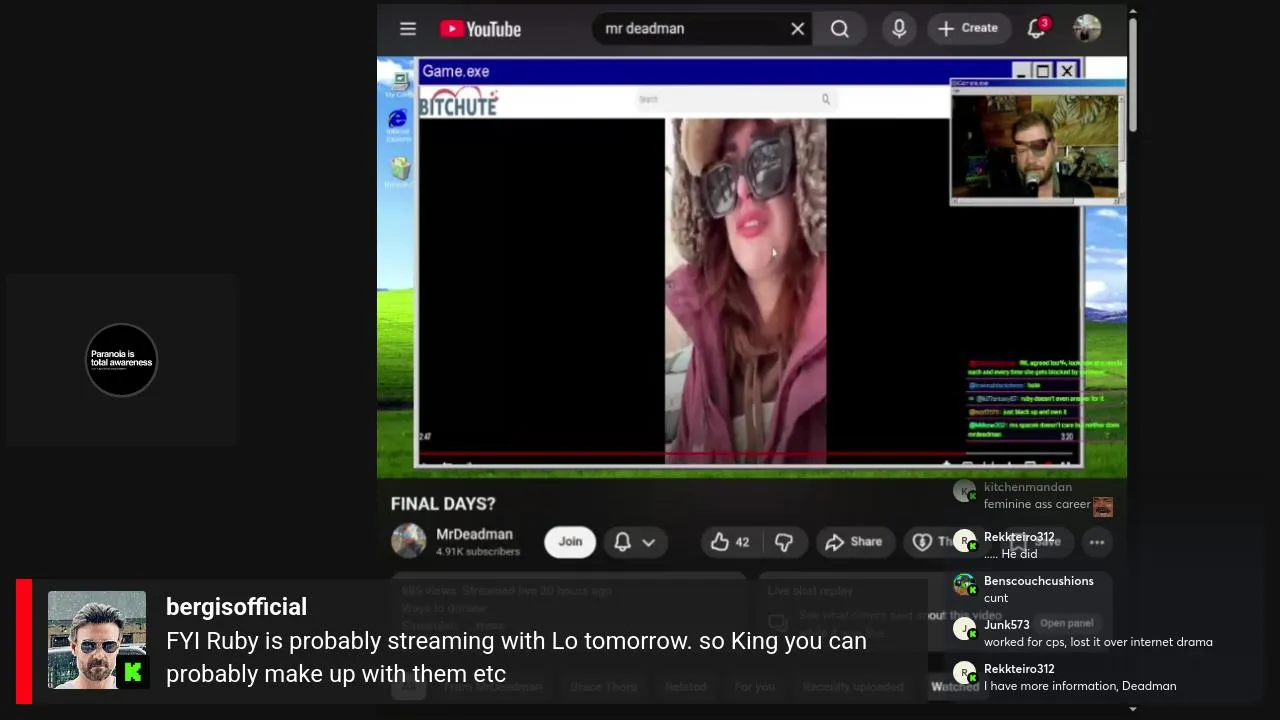Viewport: 1280px width, 720px height.
Task: Click the Bitchute search box in video
Action: (735, 99)
